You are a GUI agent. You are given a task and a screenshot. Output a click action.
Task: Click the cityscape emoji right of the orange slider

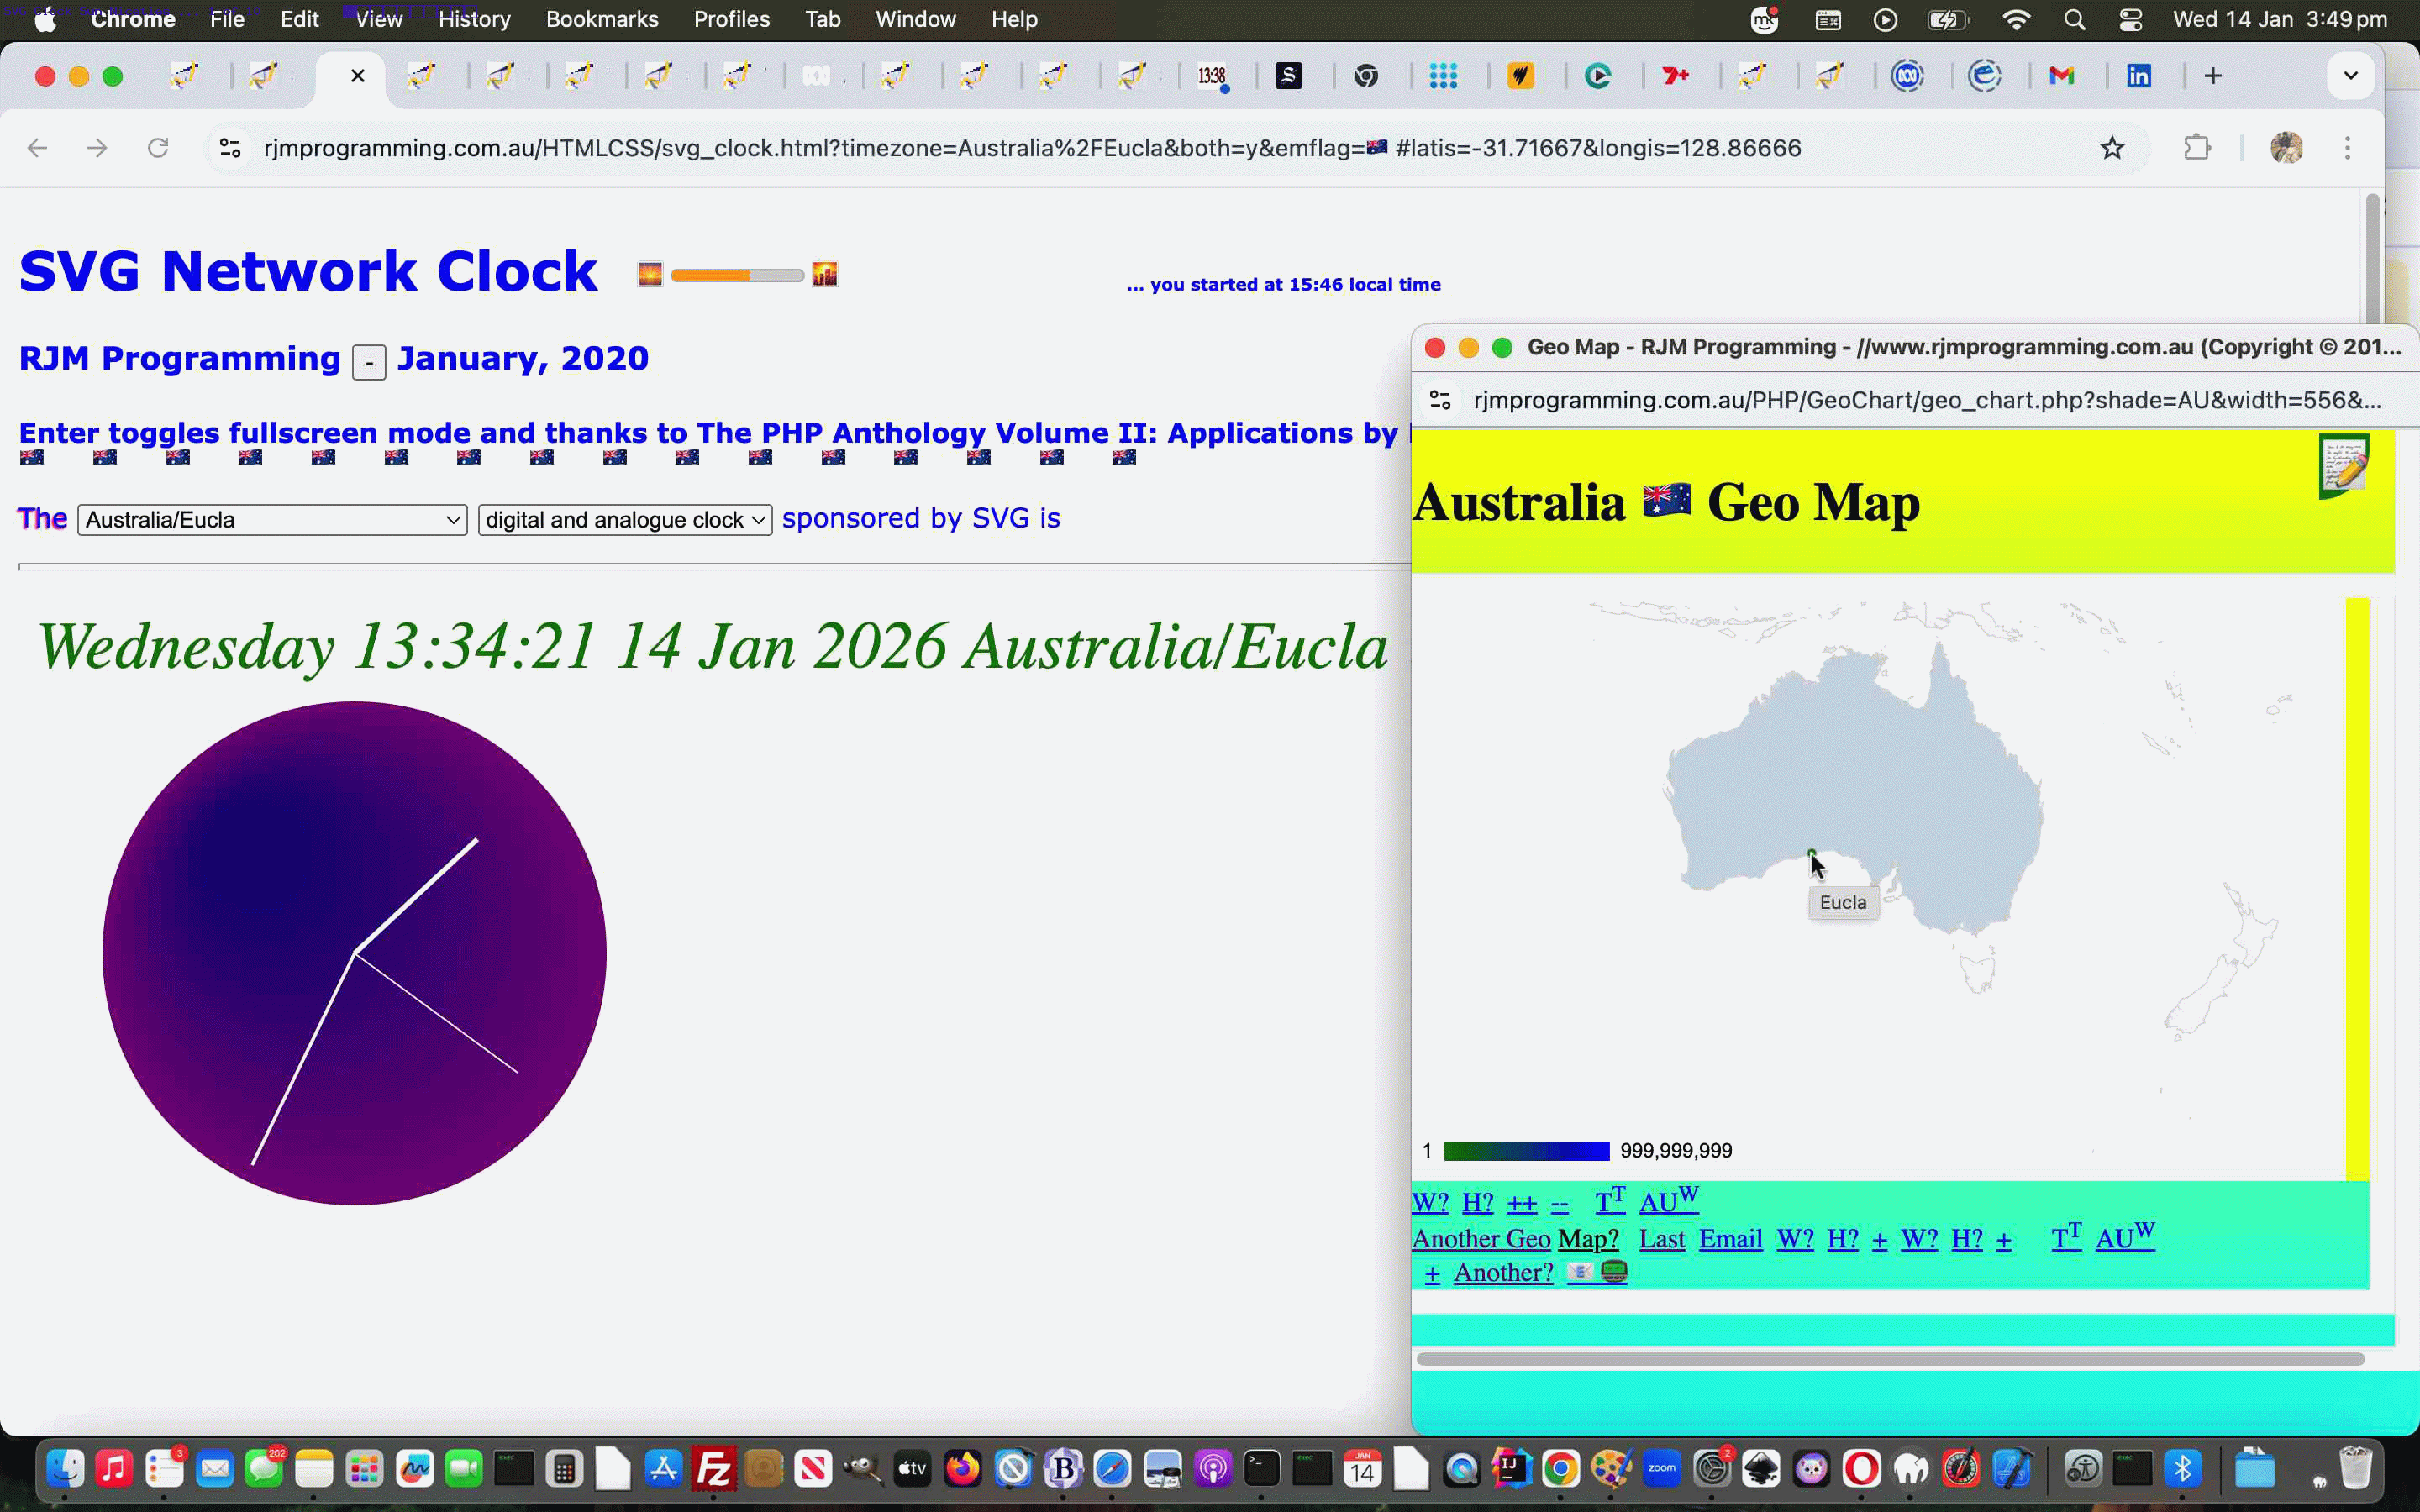826,273
